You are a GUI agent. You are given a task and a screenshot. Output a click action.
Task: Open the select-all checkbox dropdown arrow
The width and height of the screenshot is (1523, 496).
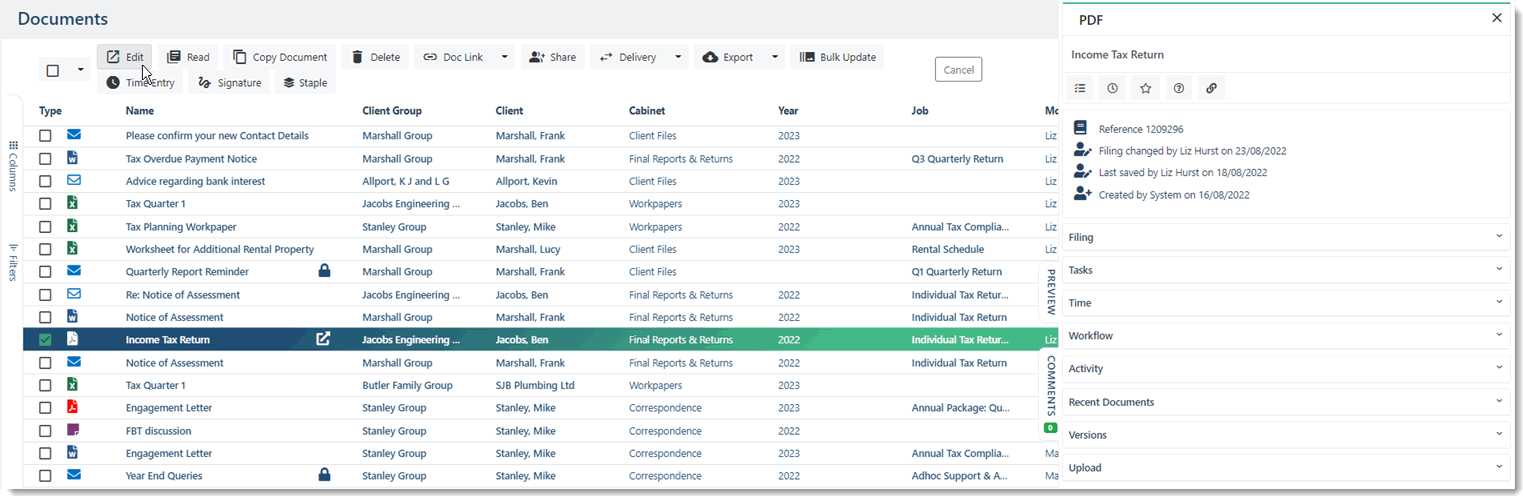coord(80,70)
